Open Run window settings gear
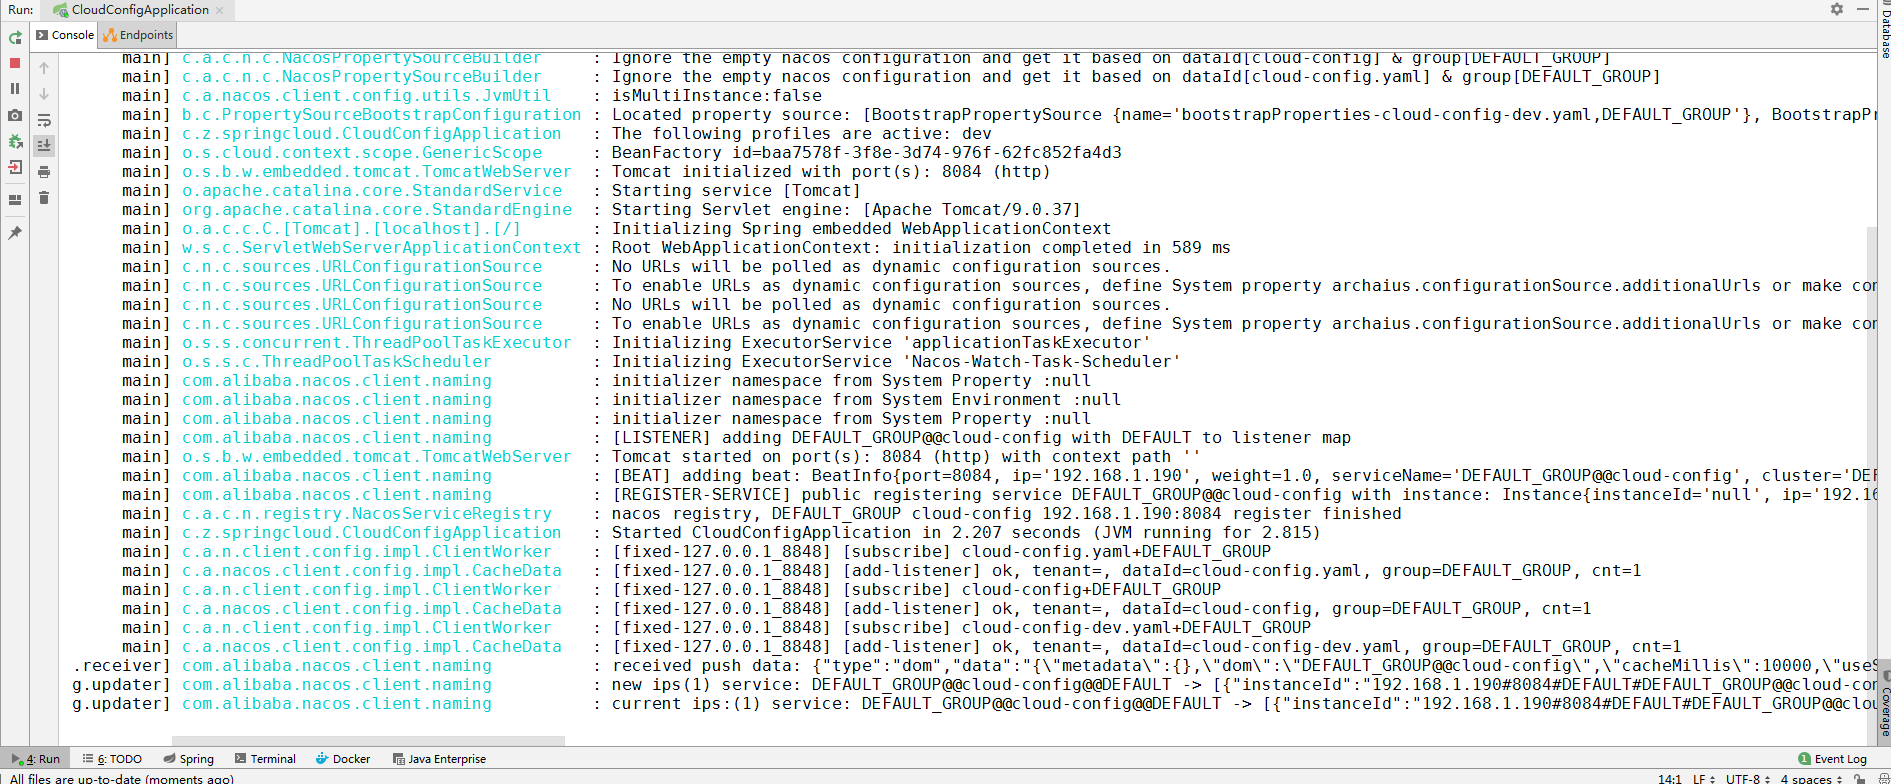The width and height of the screenshot is (1891, 784). 1837,9
